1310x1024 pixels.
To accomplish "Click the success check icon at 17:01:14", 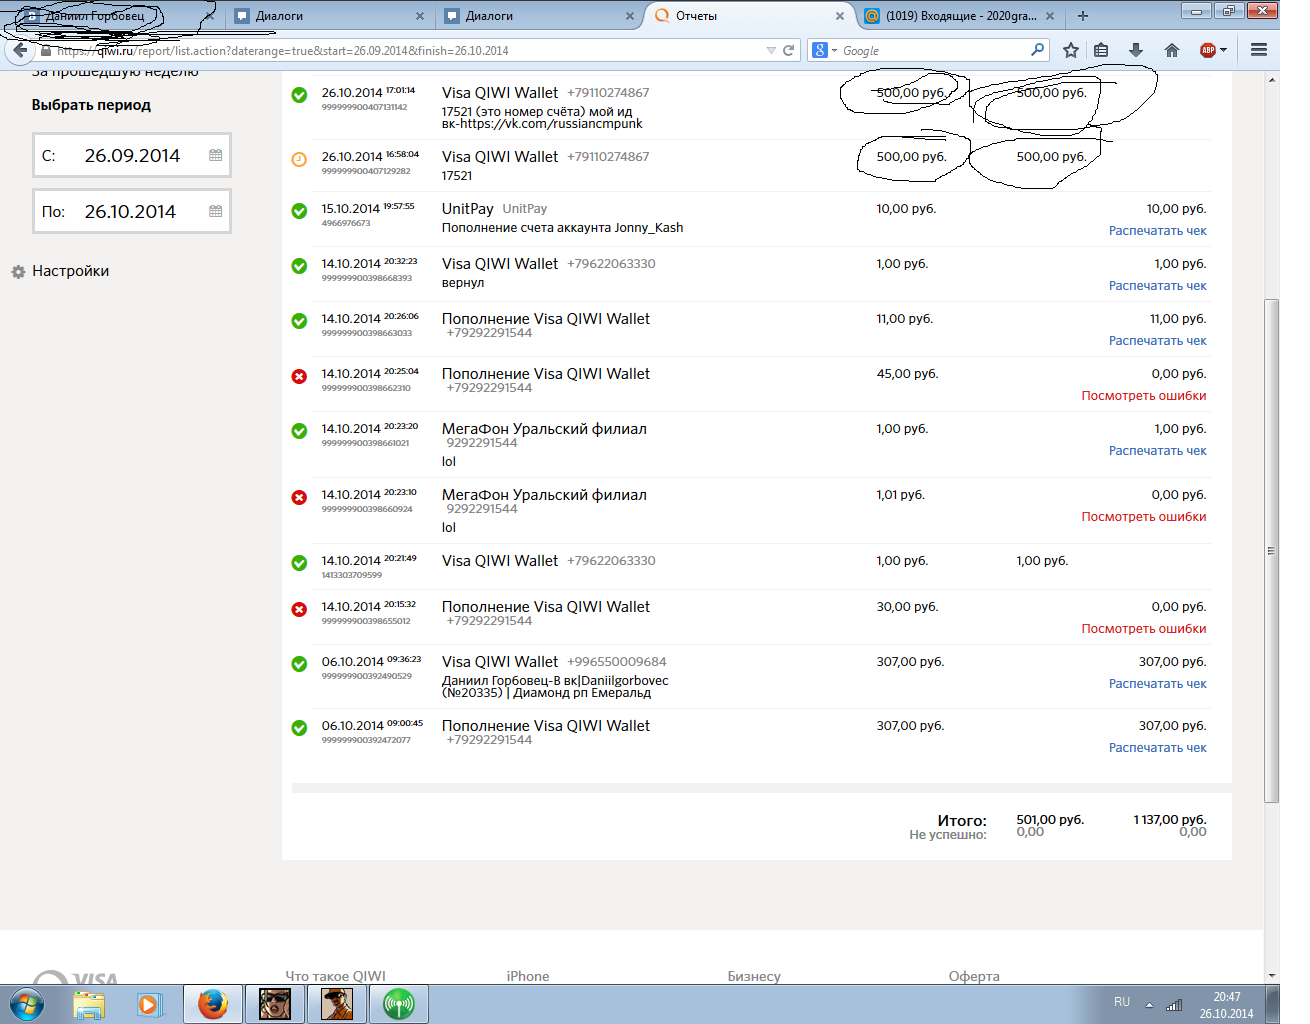I will (x=299, y=95).
